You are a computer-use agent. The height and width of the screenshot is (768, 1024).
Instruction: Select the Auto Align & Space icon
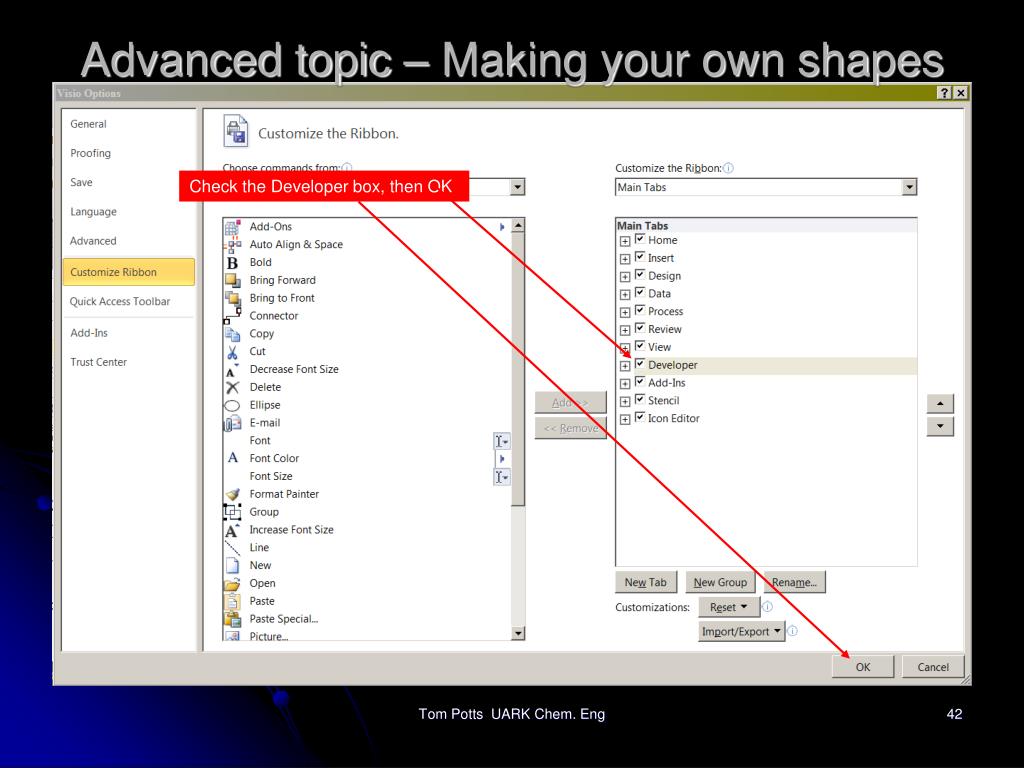click(232, 244)
